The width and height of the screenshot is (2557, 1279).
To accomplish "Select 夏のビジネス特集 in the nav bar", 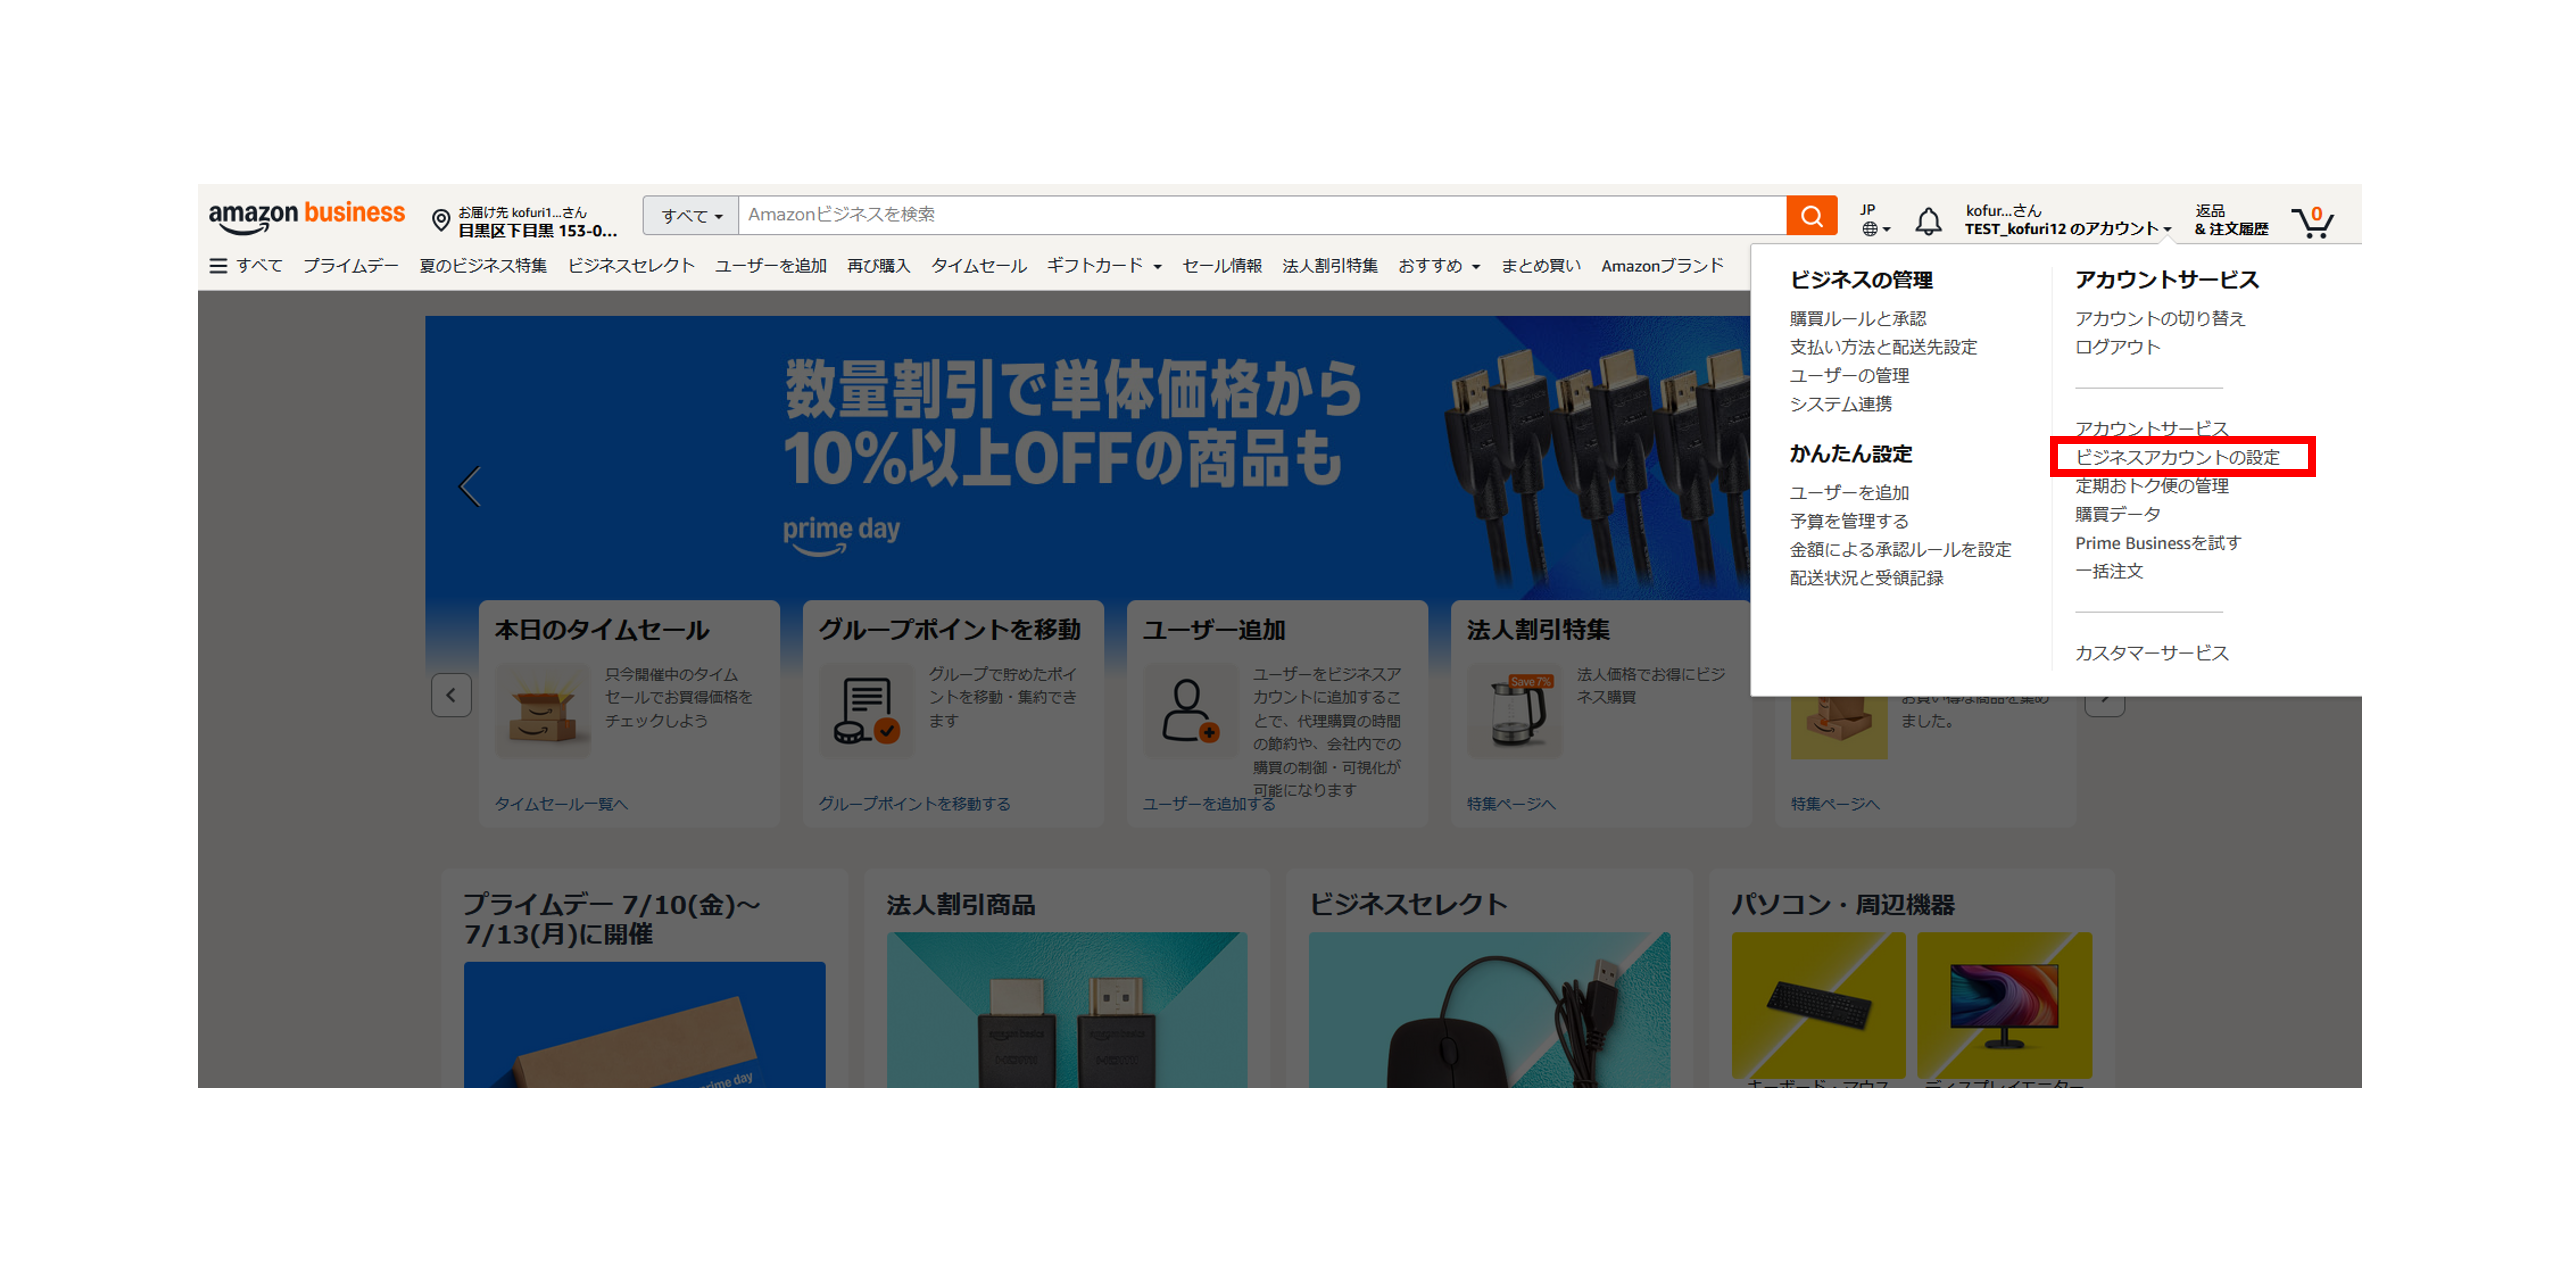I will (483, 265).
